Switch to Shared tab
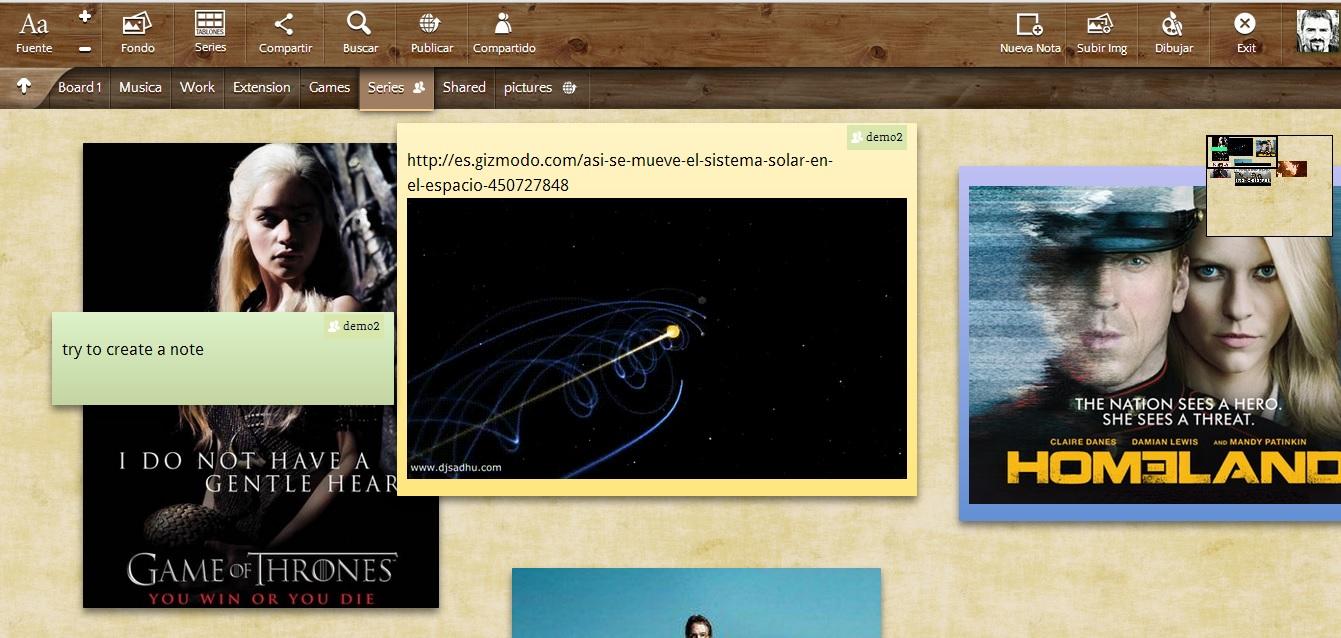1341x638 pixels. (464, 88)
